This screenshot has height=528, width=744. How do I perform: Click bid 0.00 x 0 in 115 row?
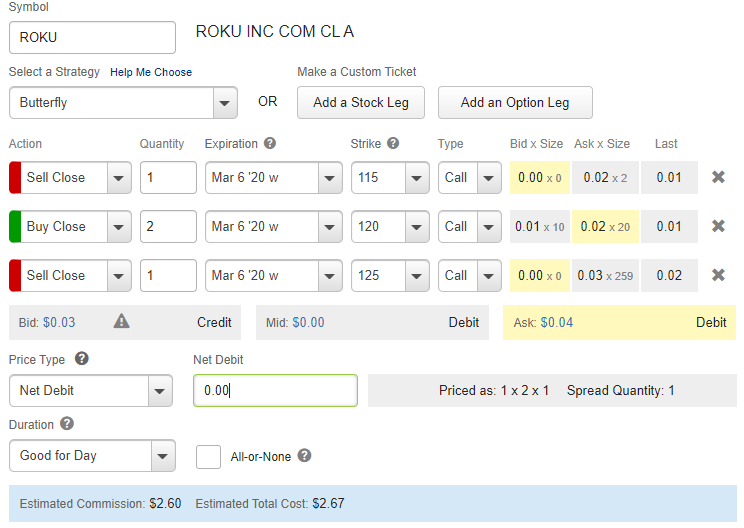539,177
